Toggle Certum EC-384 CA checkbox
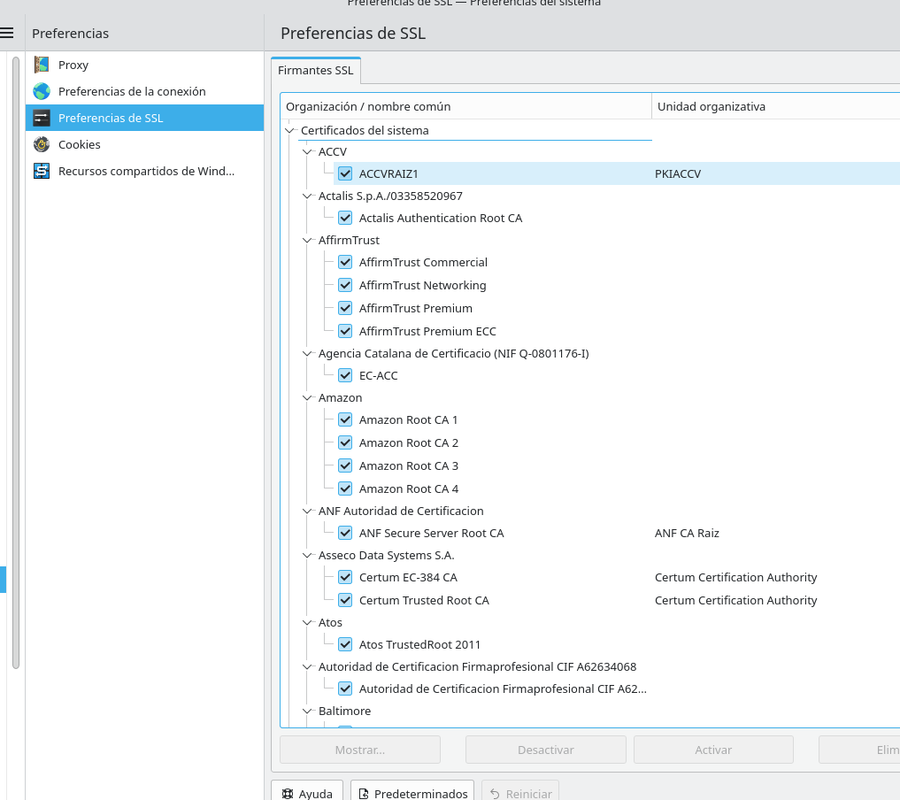Image resolution: width=900 pixels, height=800 pixels. pyautogui.click(x=345, y=577)
